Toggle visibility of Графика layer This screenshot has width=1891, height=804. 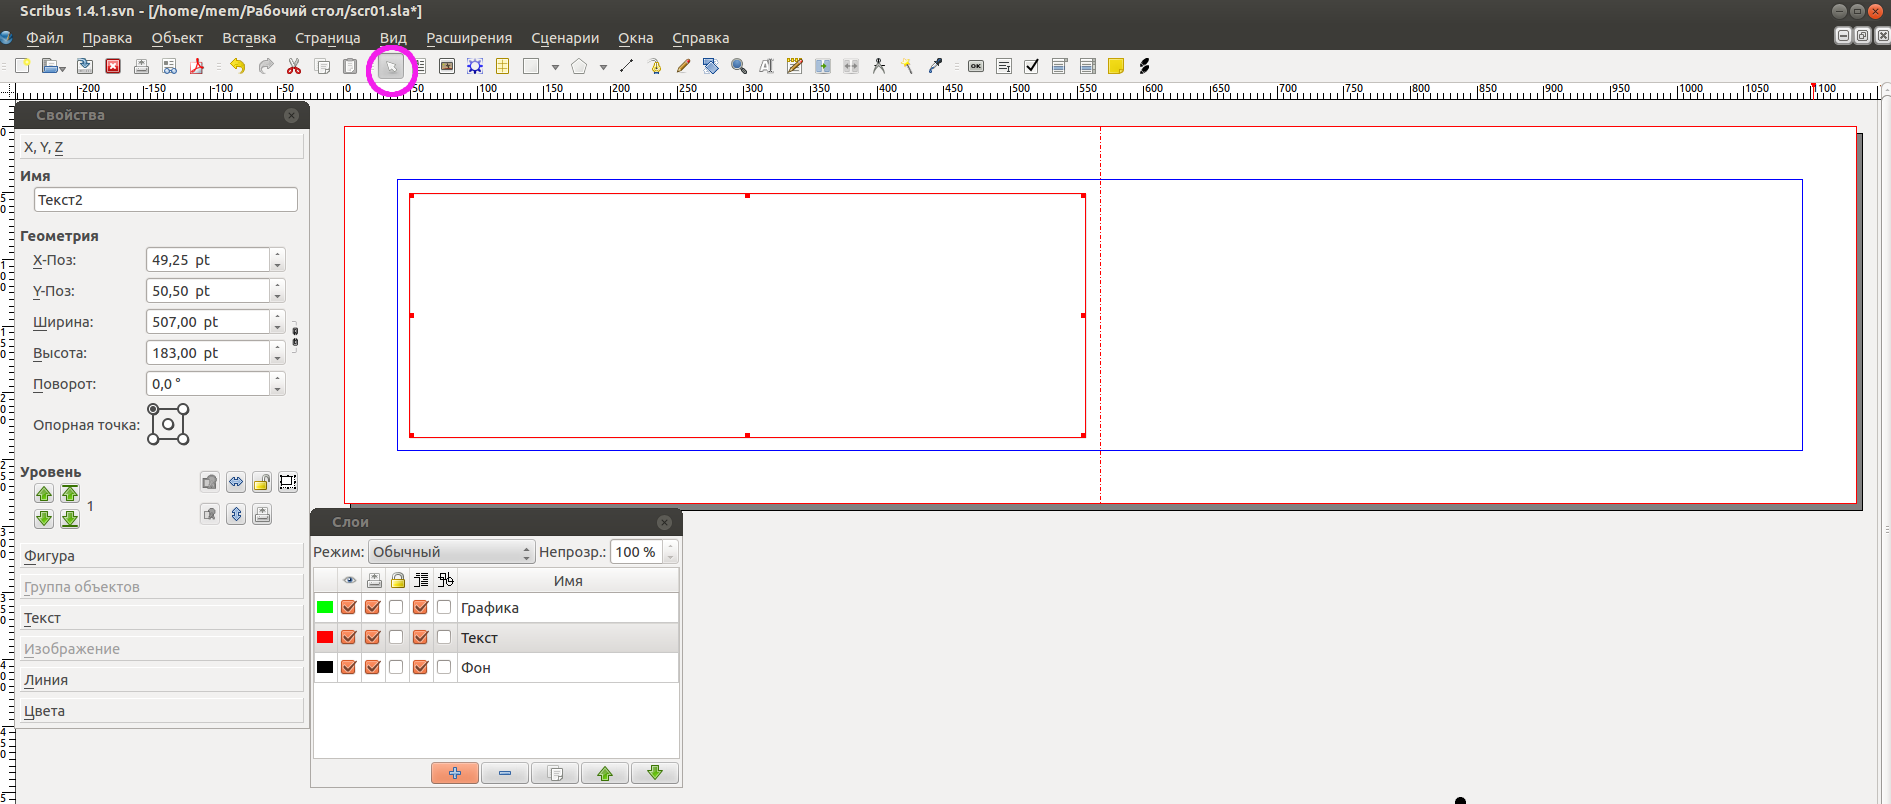pyautogui.click(x=348, y=607)
